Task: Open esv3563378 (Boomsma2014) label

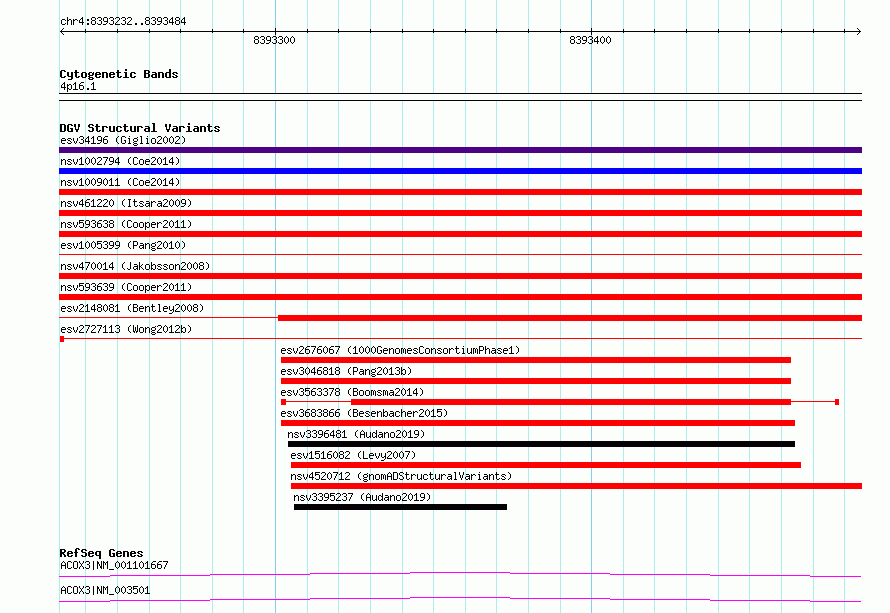Action: (352, 392)
